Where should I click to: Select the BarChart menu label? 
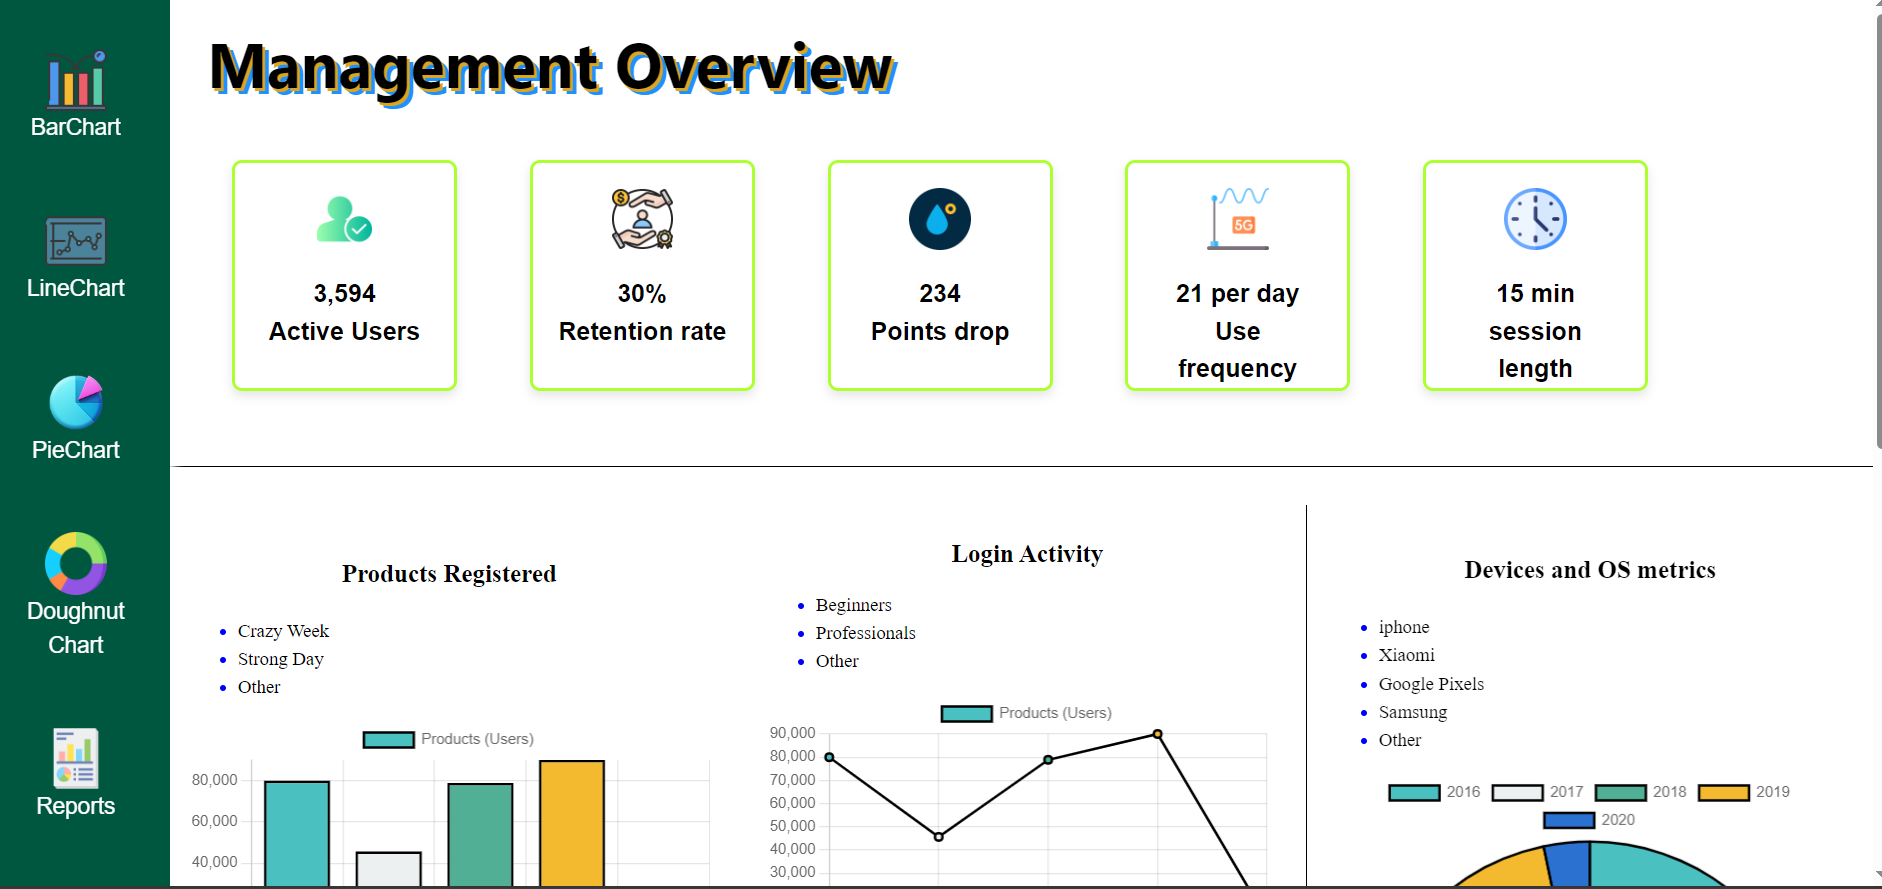[x=76, y=127]
